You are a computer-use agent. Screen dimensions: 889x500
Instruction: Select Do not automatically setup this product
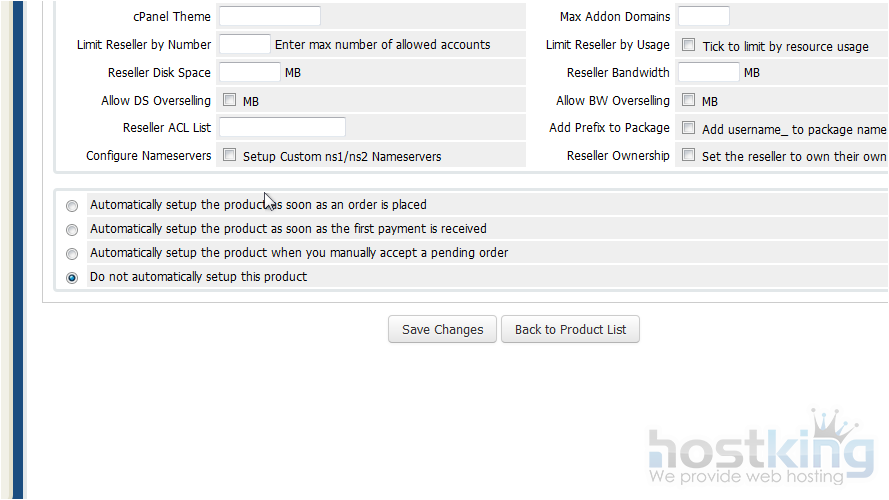[72, 278]
